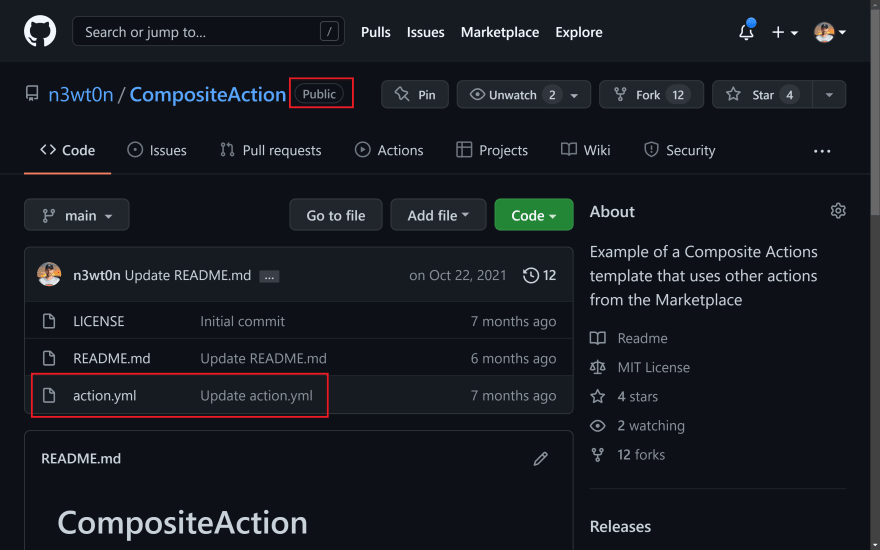This screenshot has width=880, height=550.
Task: Open Explore in top navigation
Action: (x=579, y=32)
